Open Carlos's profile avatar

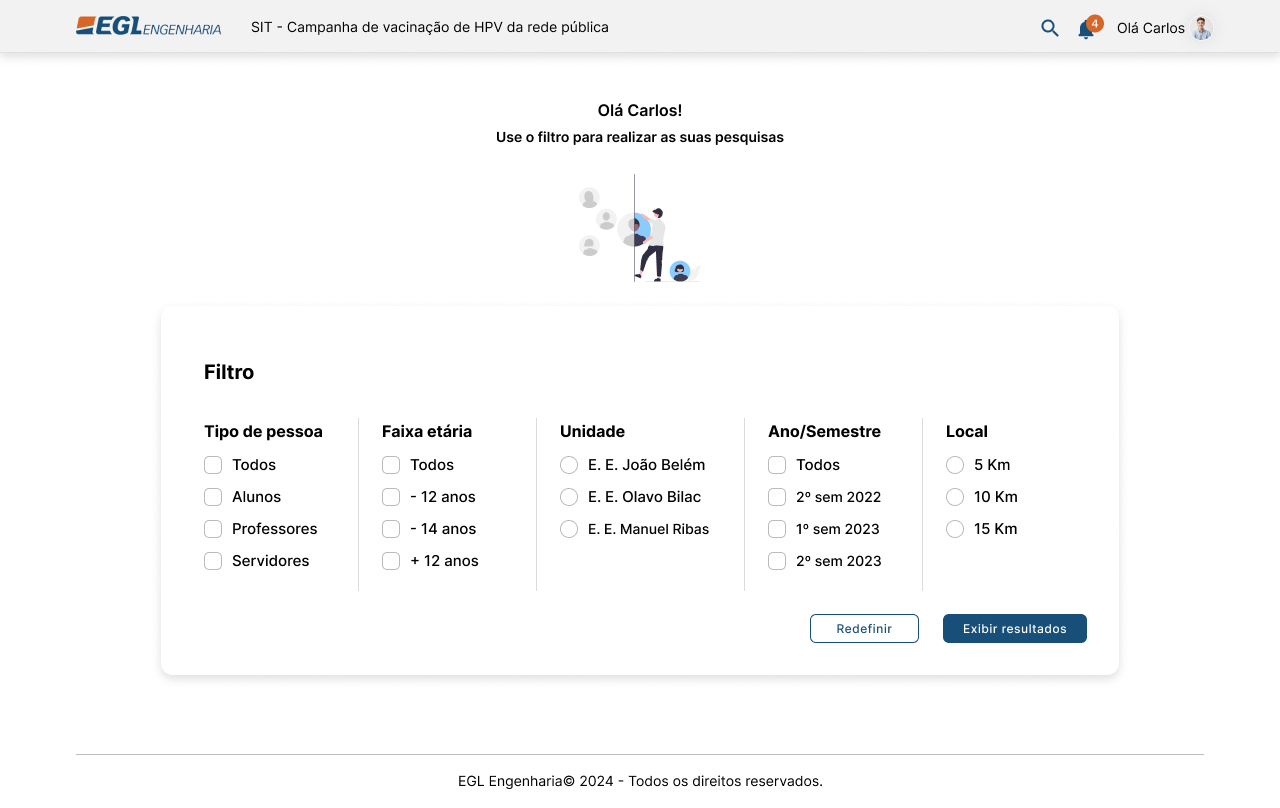click(x=1201, y=28)
